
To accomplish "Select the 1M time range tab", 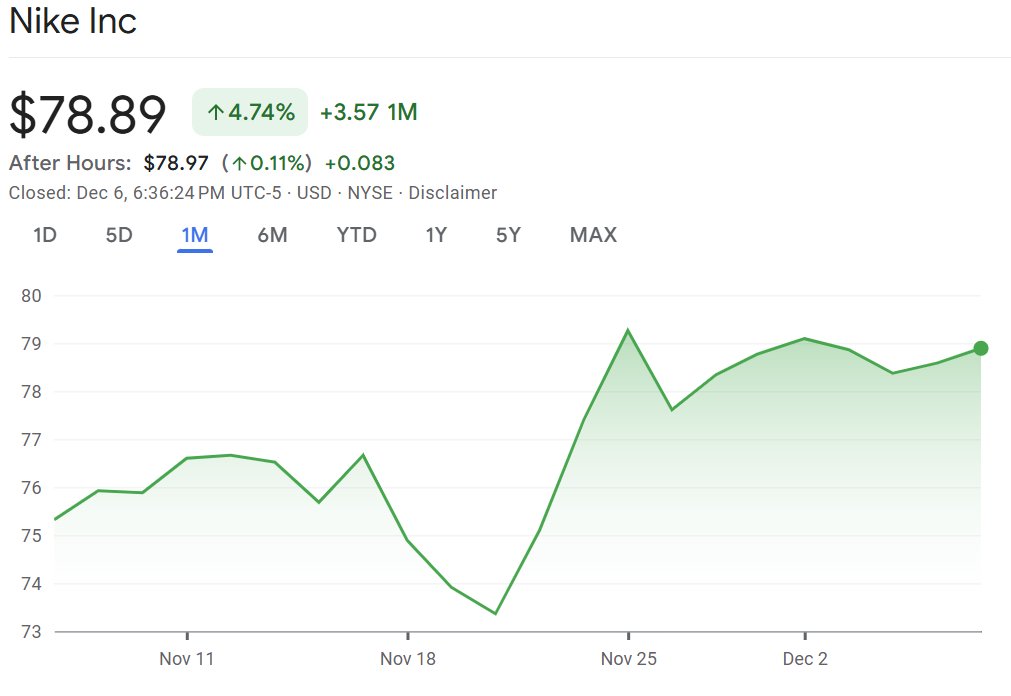I will tap(195, 235).
